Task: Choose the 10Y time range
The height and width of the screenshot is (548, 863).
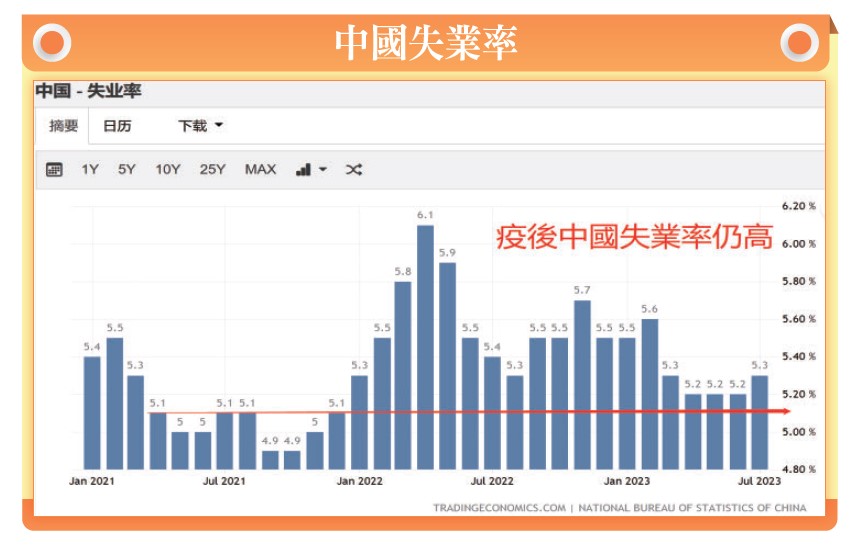Action: tap(167, 170)
